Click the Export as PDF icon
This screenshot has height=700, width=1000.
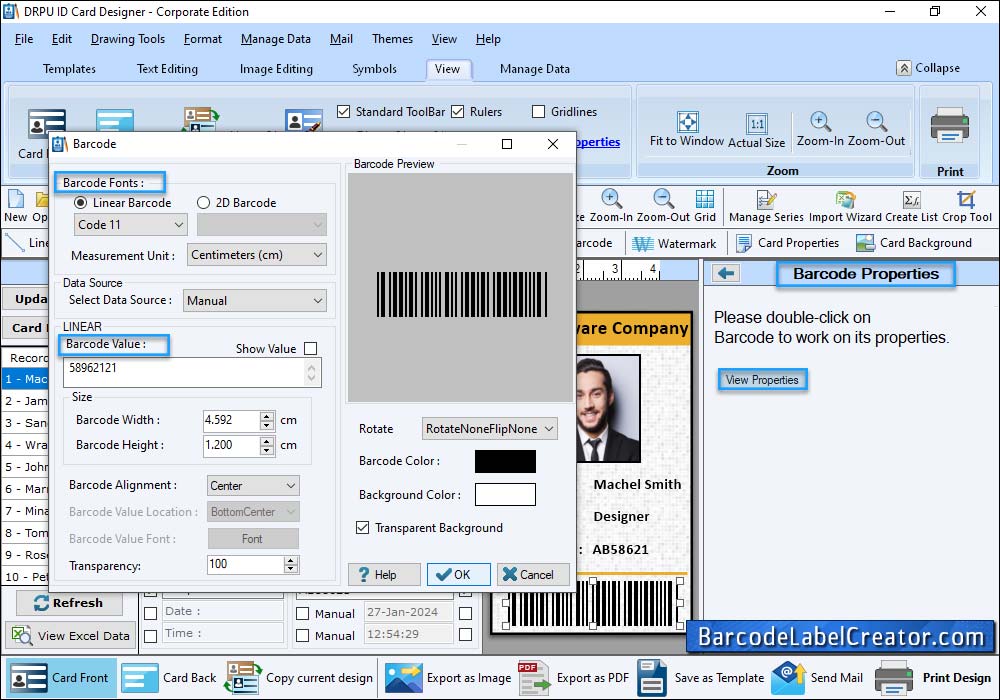pos(534,678)
